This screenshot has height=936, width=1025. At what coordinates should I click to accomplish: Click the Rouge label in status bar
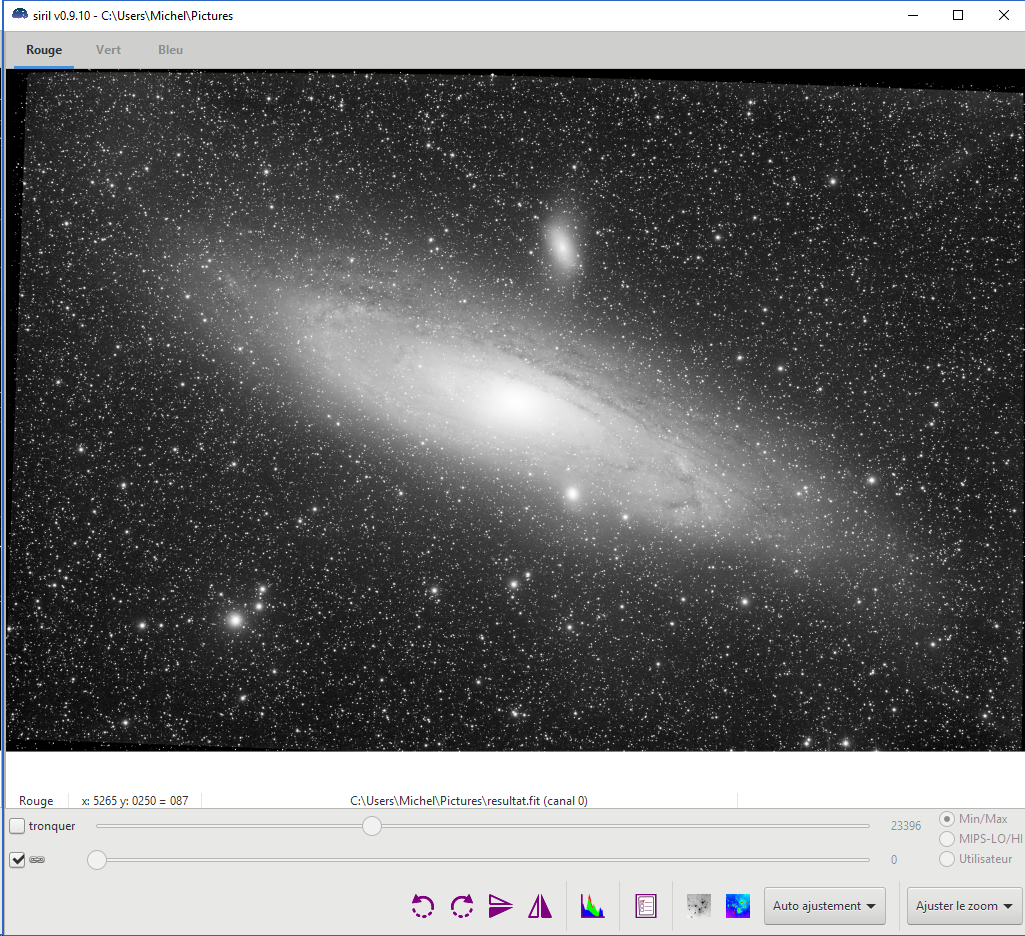tap(36, 801)
